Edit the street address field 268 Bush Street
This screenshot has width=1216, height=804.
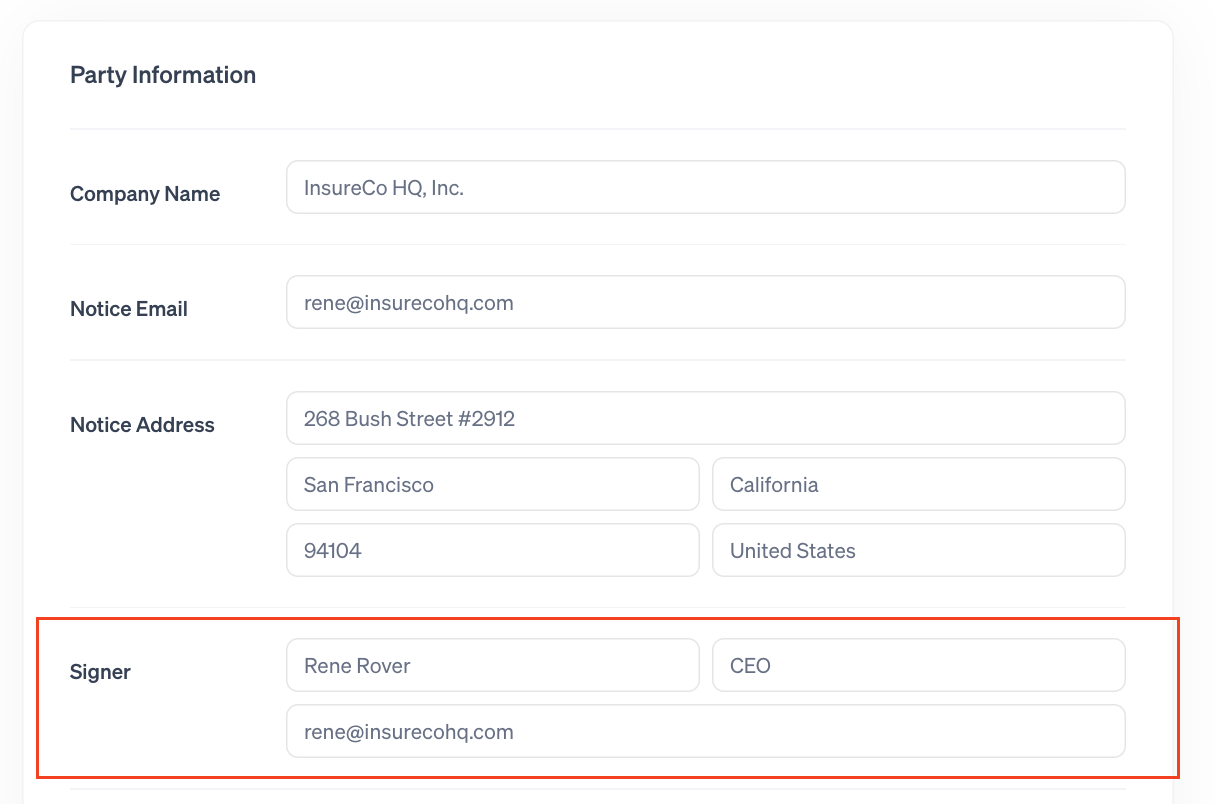pos(706,418)
